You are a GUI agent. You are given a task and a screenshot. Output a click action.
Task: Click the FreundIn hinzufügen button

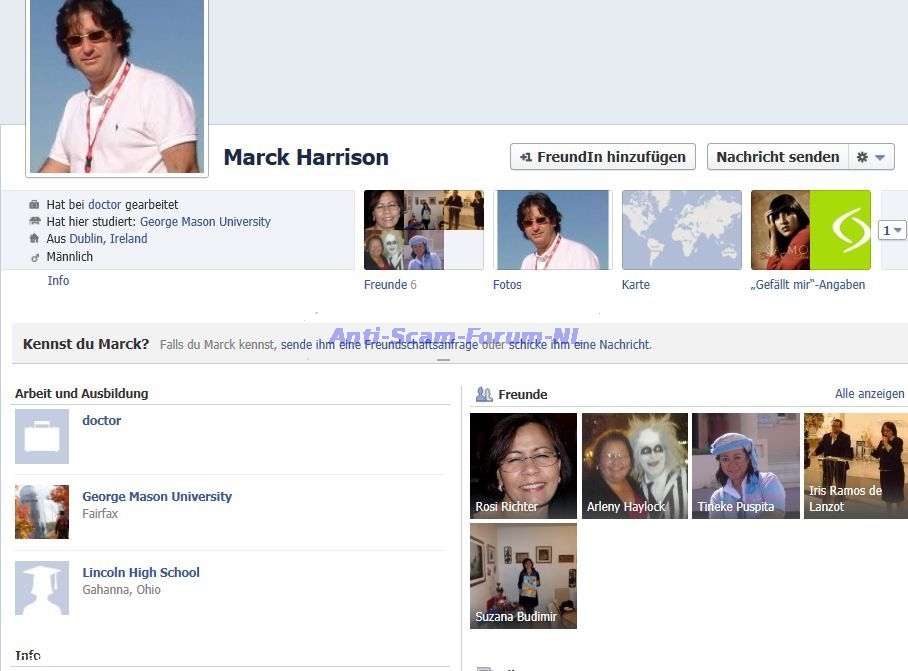(x=602, y=157)
